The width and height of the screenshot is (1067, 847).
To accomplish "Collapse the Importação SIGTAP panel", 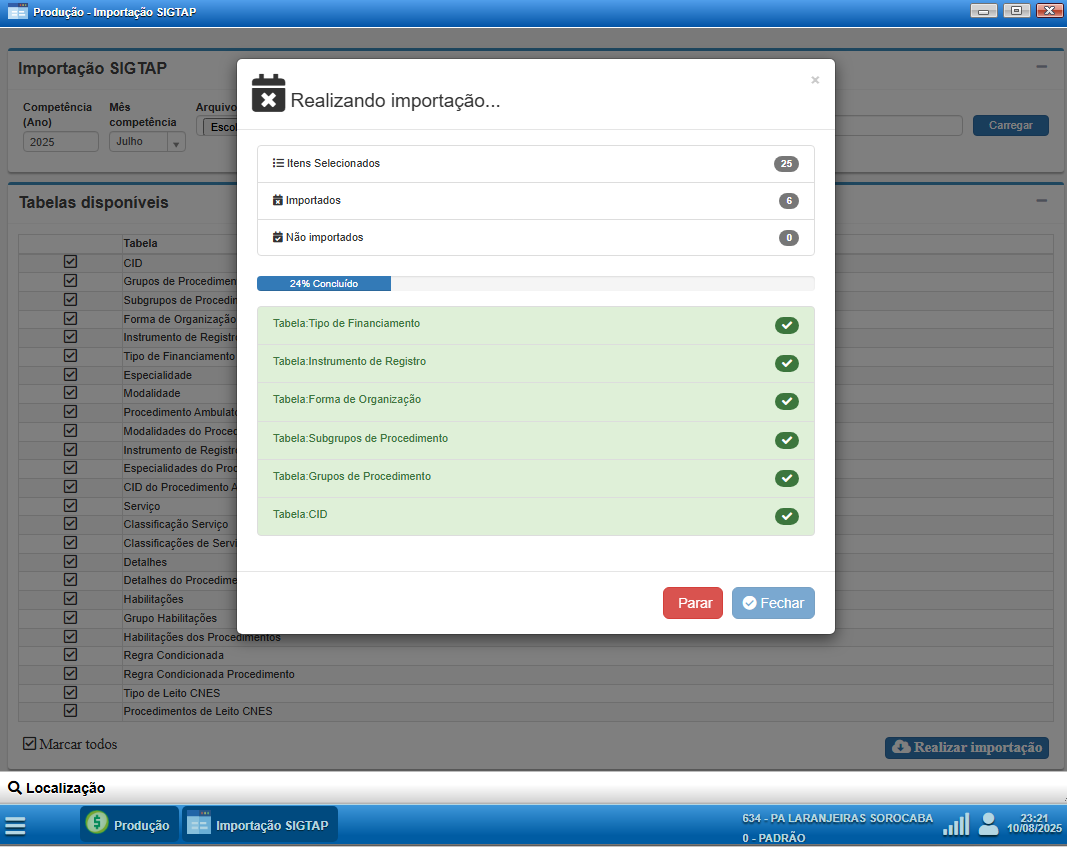I will click(1041, 67).
